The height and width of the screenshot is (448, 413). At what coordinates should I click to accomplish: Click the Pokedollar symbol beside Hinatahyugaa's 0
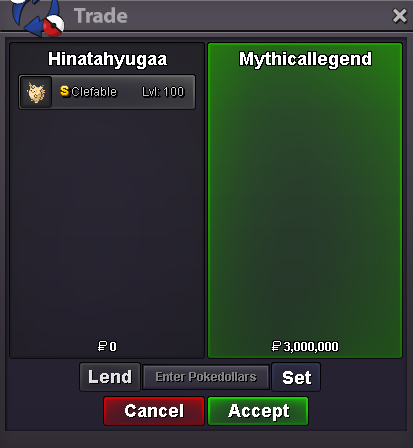click(102, 346)
